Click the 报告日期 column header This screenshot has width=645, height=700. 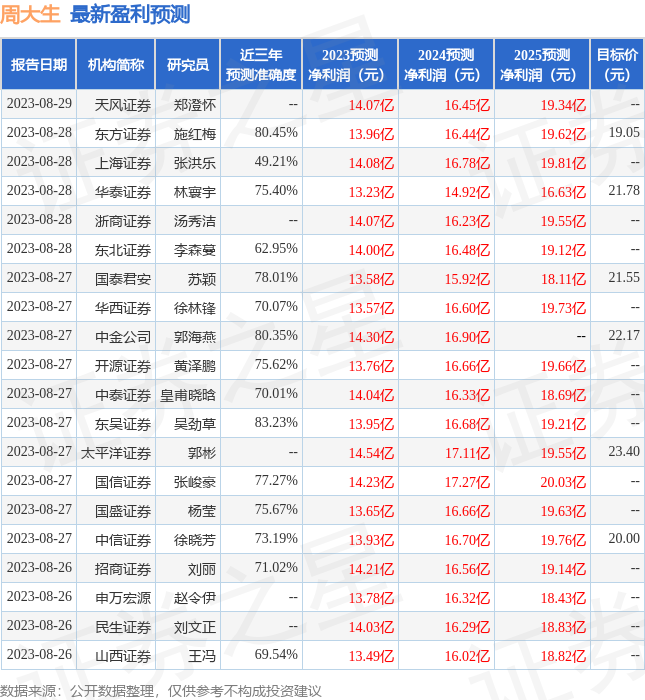[x=39, y=65]
